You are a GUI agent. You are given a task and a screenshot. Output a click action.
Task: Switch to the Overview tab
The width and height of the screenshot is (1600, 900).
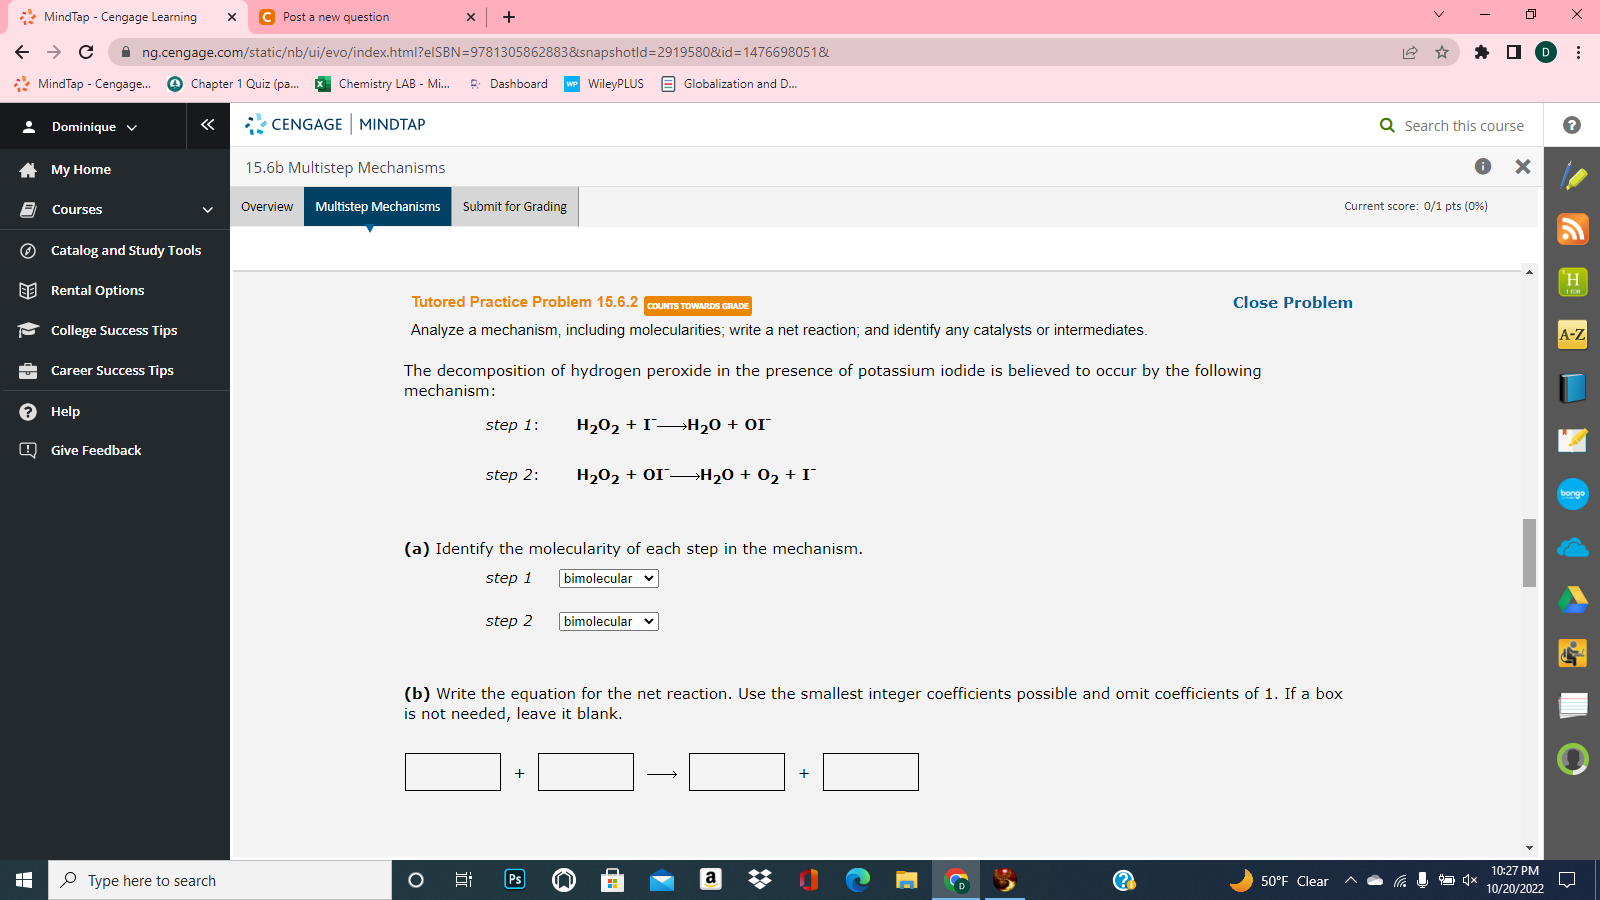click(266, 206)
